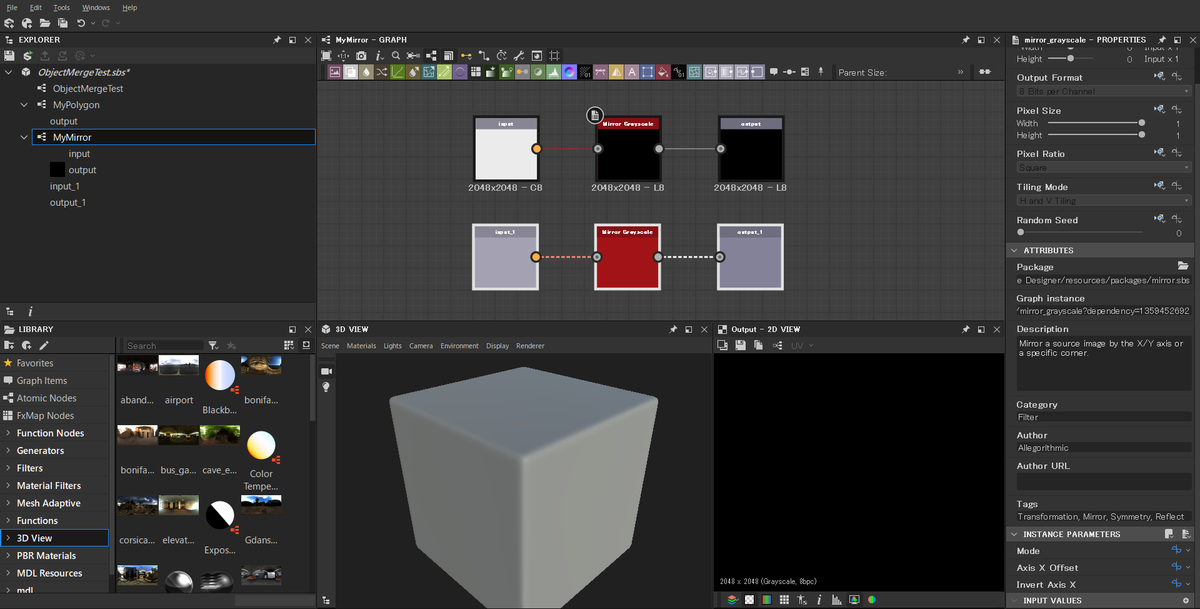Add the Text node with letter A
The image size is (1200, 609).
pyautogui.click(x=631, y=72)
